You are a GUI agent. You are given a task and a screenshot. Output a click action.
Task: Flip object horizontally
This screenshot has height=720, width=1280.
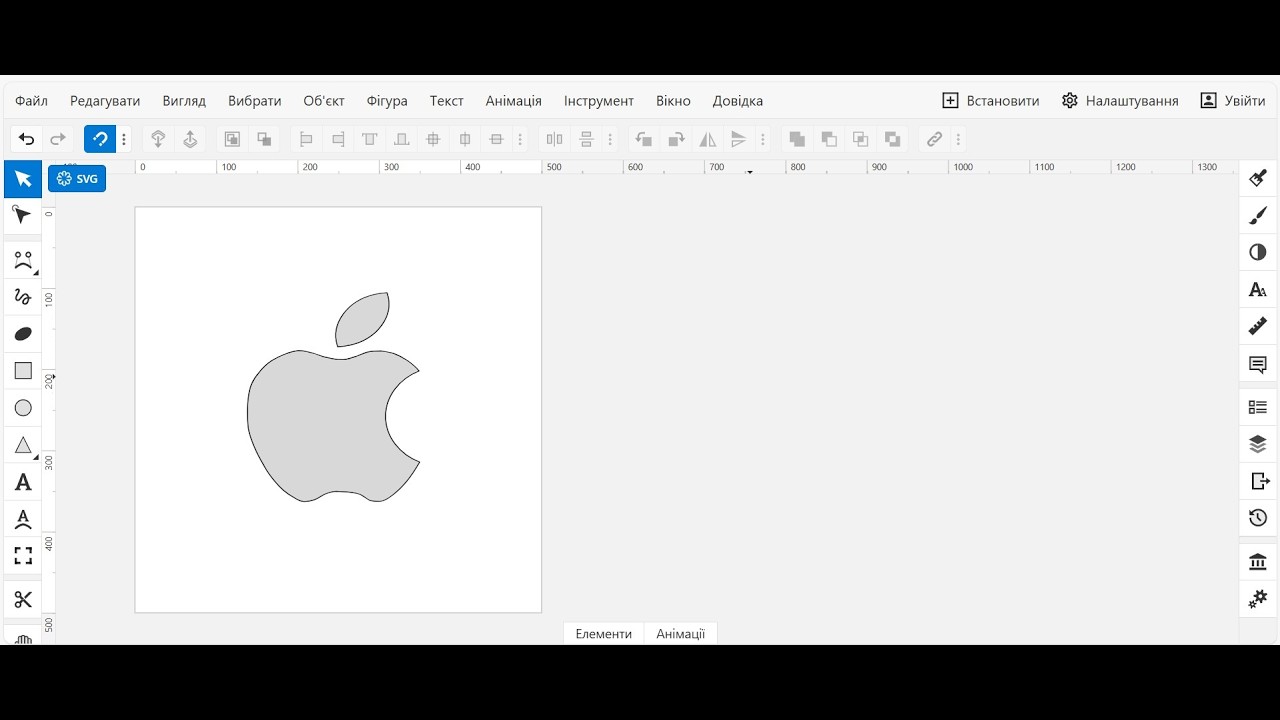pyautogui.click(x=708, y=139)
